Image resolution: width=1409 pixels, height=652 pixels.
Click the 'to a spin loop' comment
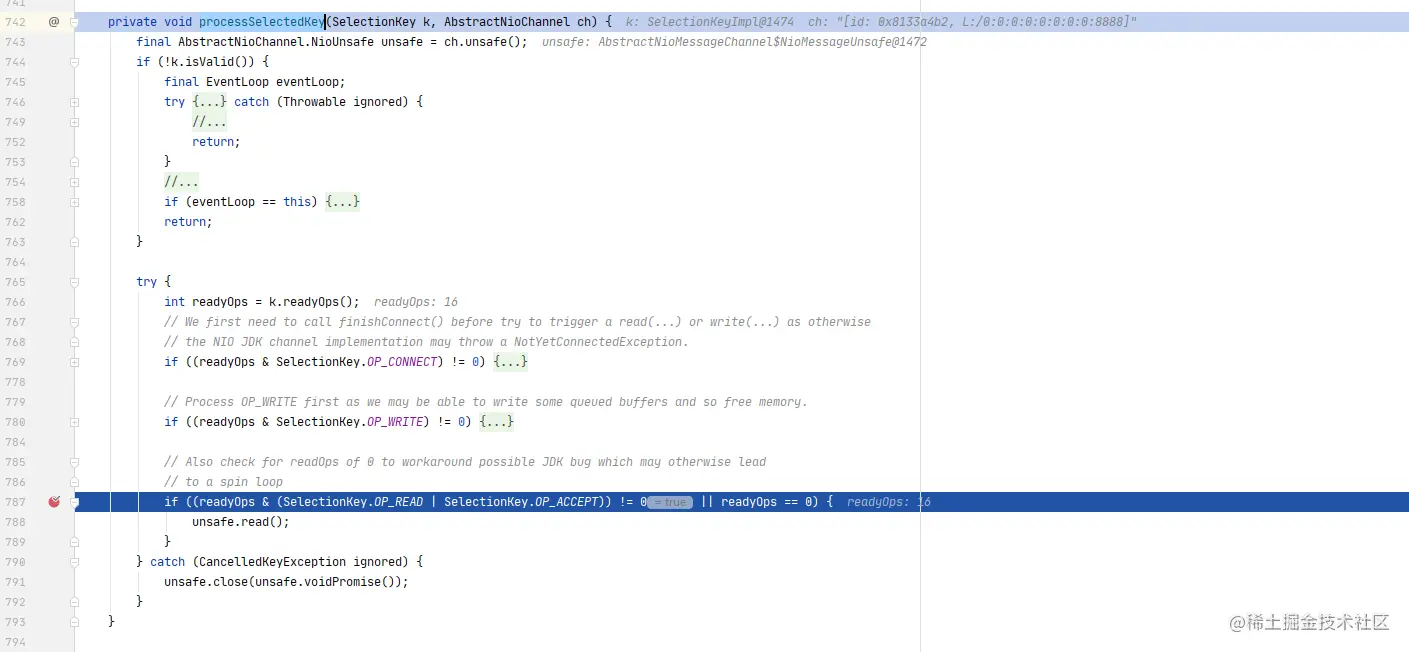tap(224, 482)
